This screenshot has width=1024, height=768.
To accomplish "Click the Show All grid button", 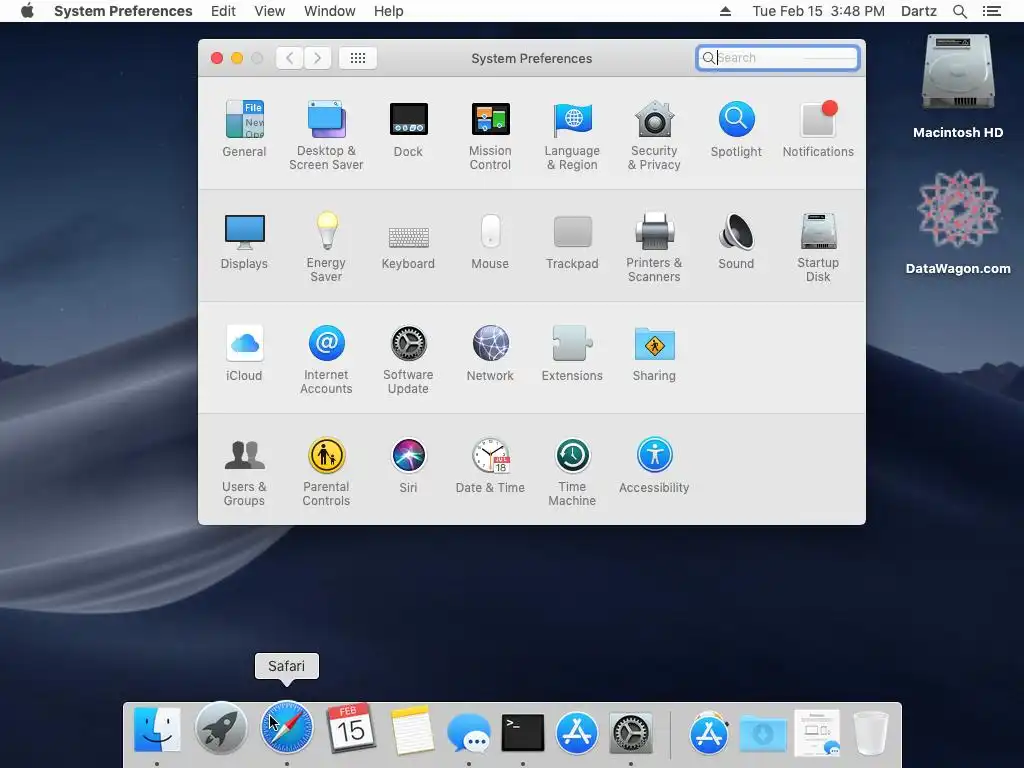I will (x=358, y=58).
